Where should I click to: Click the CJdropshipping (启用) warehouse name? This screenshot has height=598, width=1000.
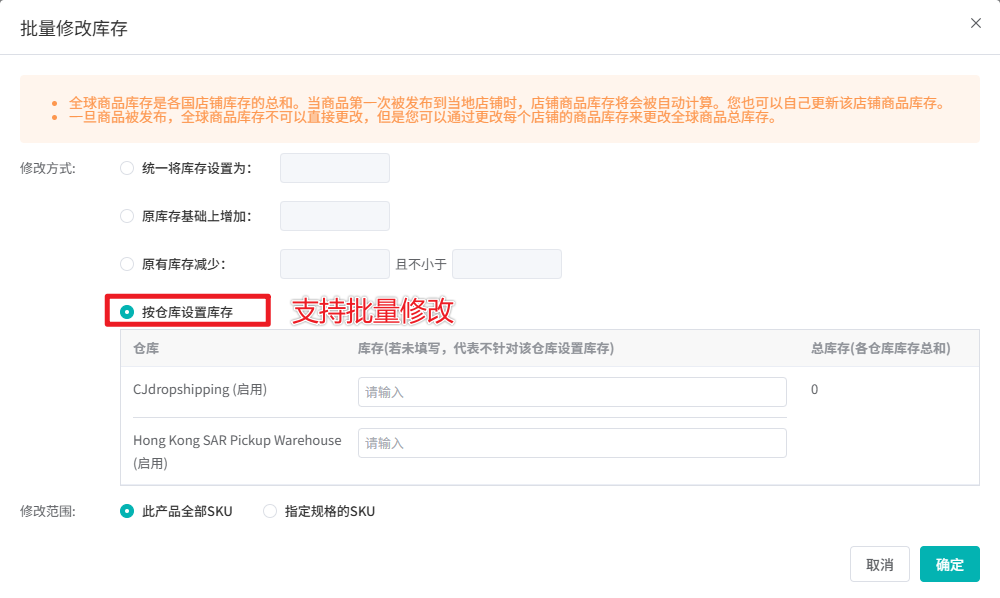click(200, 390)
